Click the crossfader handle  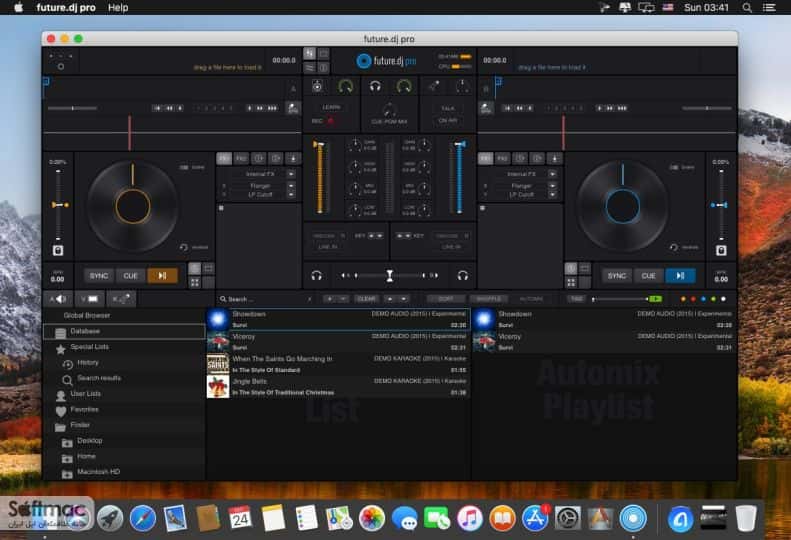[389, 276]
